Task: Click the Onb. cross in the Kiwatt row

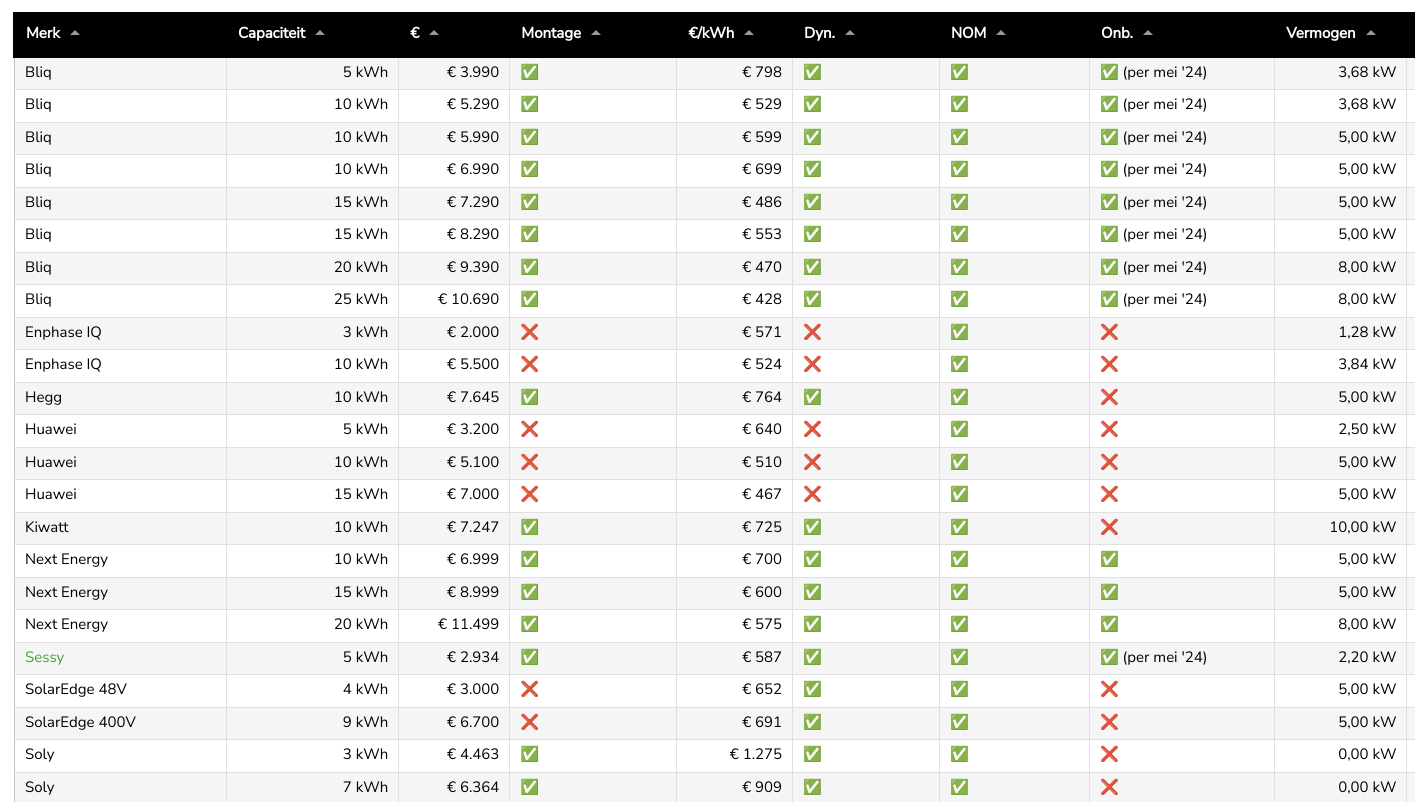Action: 1109,527
